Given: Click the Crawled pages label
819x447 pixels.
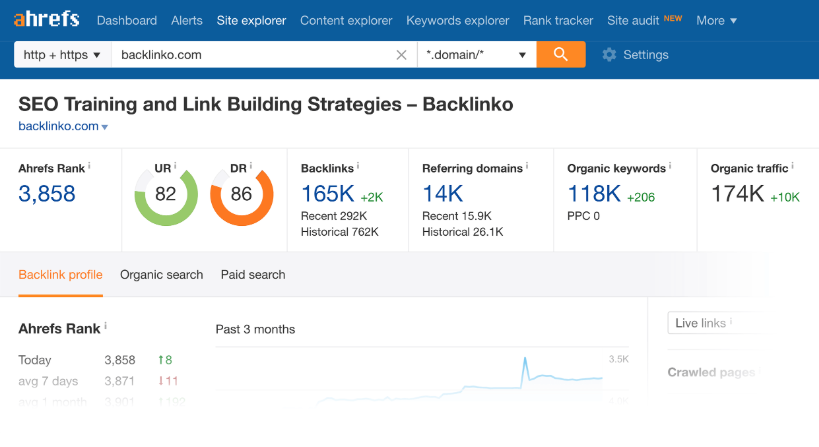Looking at the screenshot, I should click(x=711, y=372).
